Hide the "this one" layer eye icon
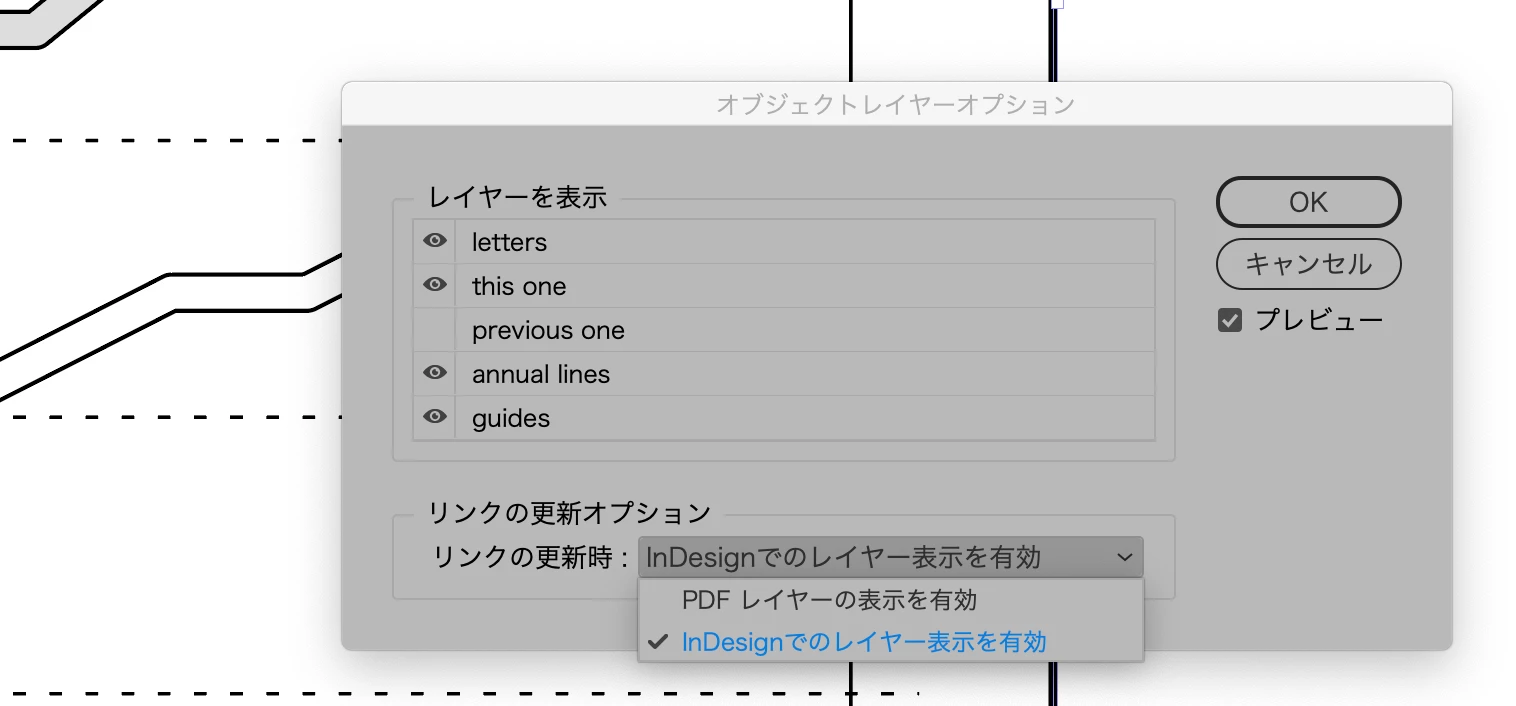The height and width of the screenshot is (706, 1516). point(434,285)
